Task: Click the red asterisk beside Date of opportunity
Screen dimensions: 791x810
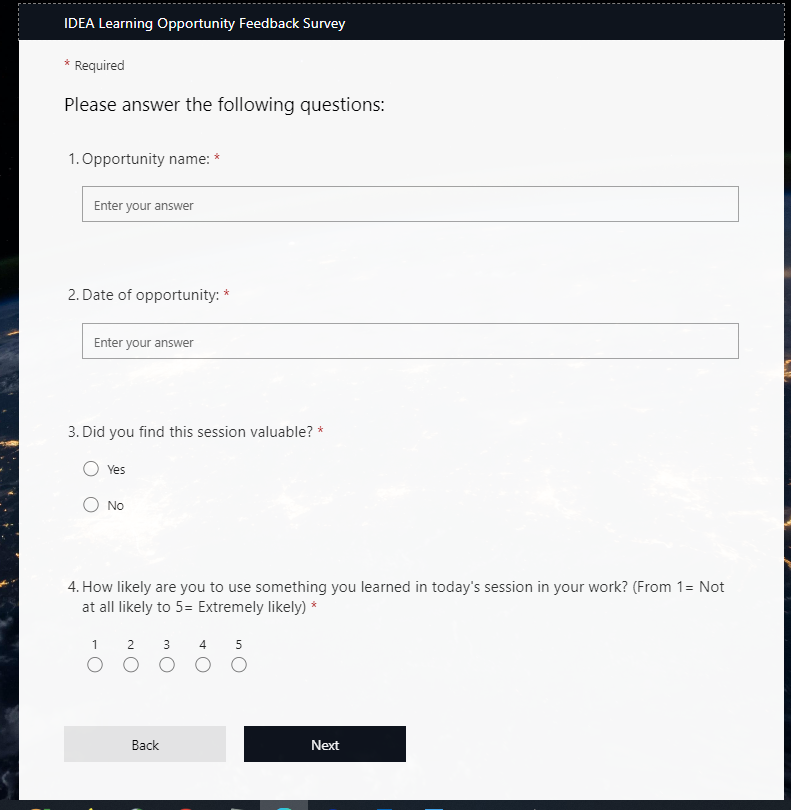Action: coord(226,295)
